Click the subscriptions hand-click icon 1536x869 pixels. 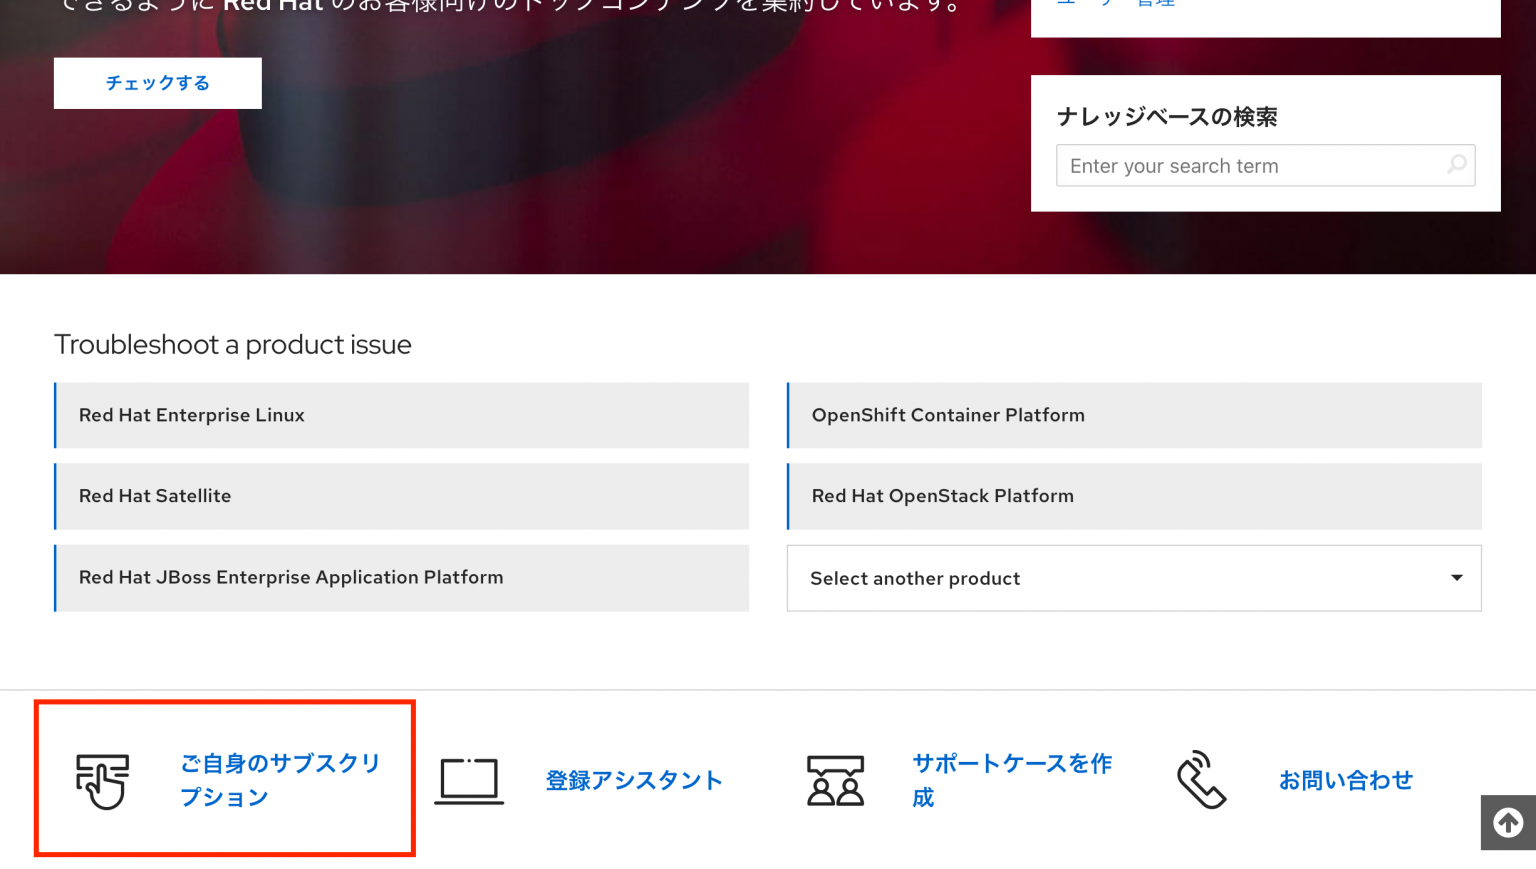pyautogui.click(x=102, y=779)
